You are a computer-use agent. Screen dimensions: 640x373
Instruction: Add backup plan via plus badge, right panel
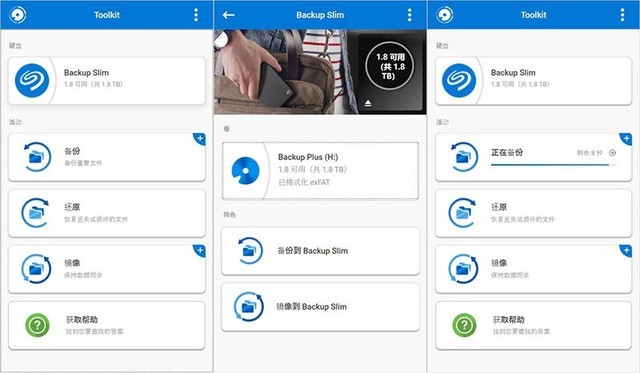(x=626, y=139)
